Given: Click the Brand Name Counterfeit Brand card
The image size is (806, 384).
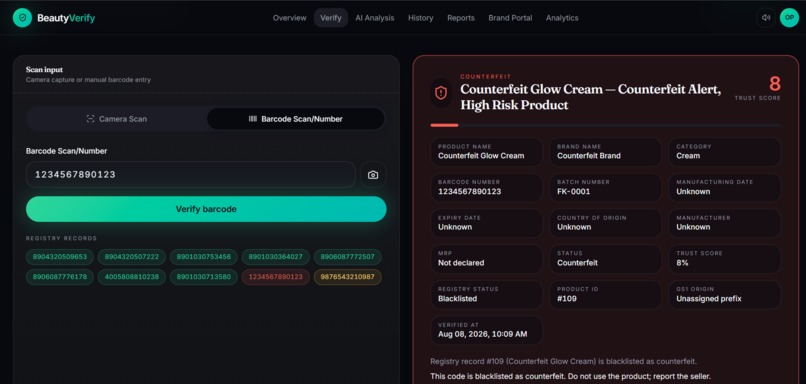Looking at the screenshot, I should [606, 152].
